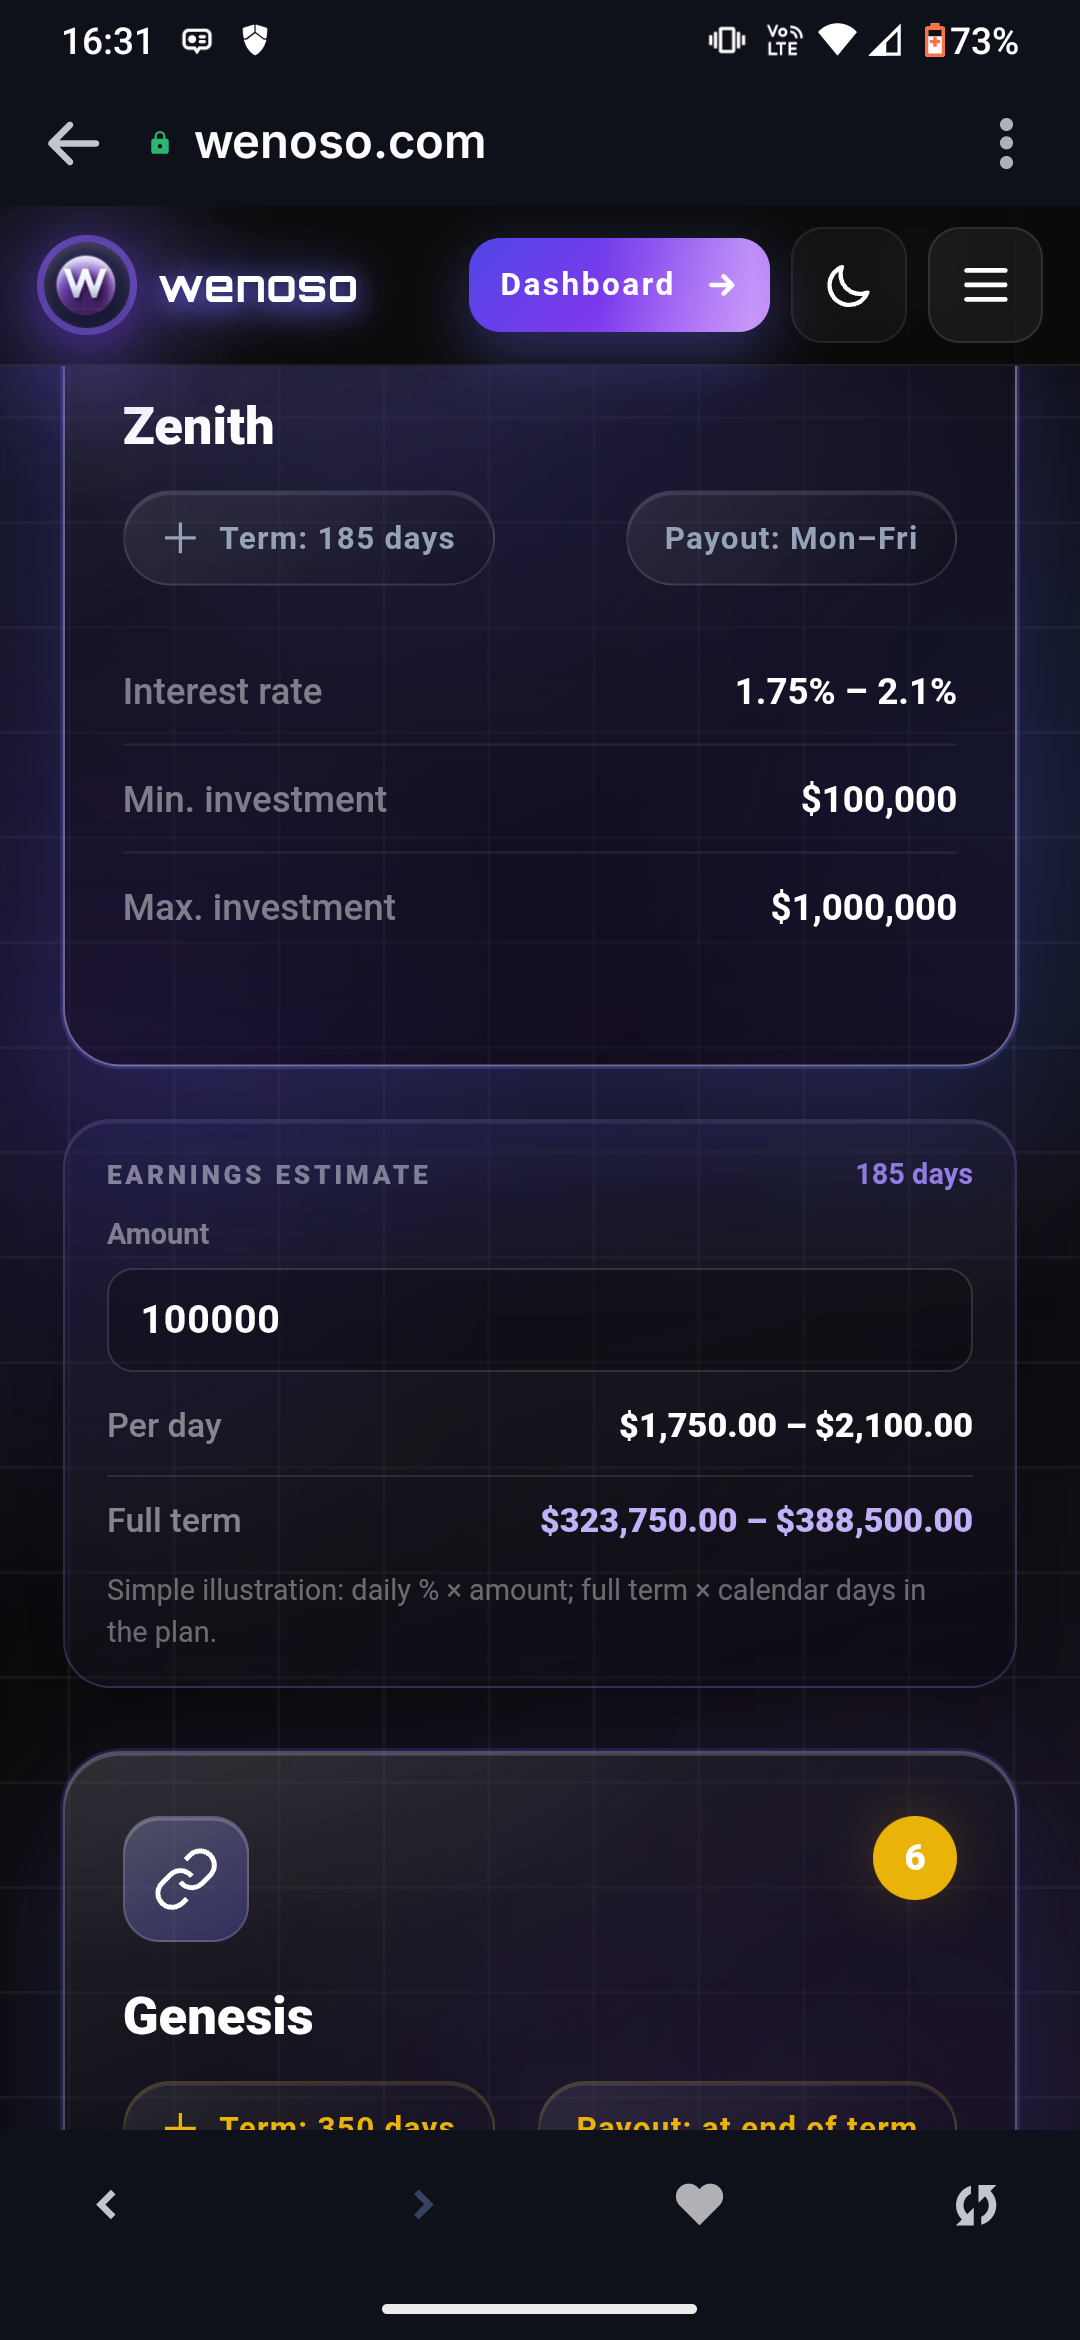The width and height of the screenshot is (1080, 2340).
Task: Open the Dashboard button
Action: (x=619, y=285)
